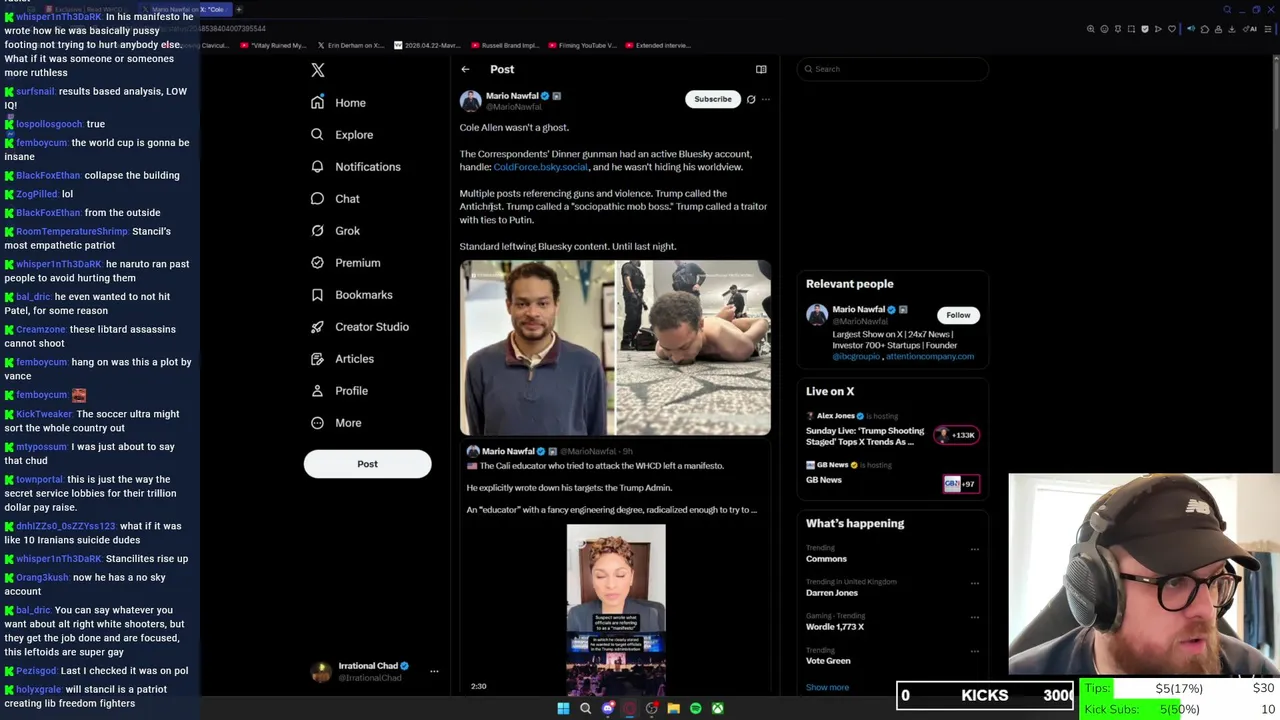Open Chat bubble icon in sidebar

coord(317,199)
